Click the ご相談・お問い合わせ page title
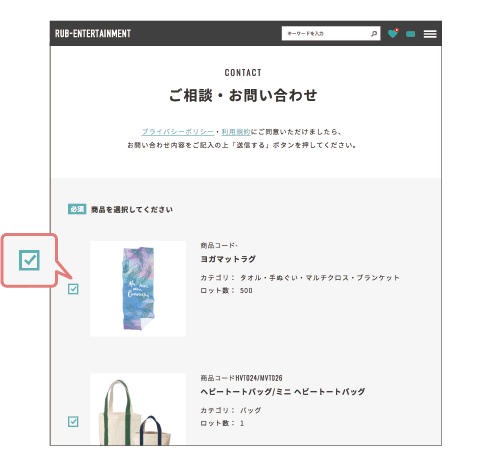492x465 pixels. pos(243,95)
